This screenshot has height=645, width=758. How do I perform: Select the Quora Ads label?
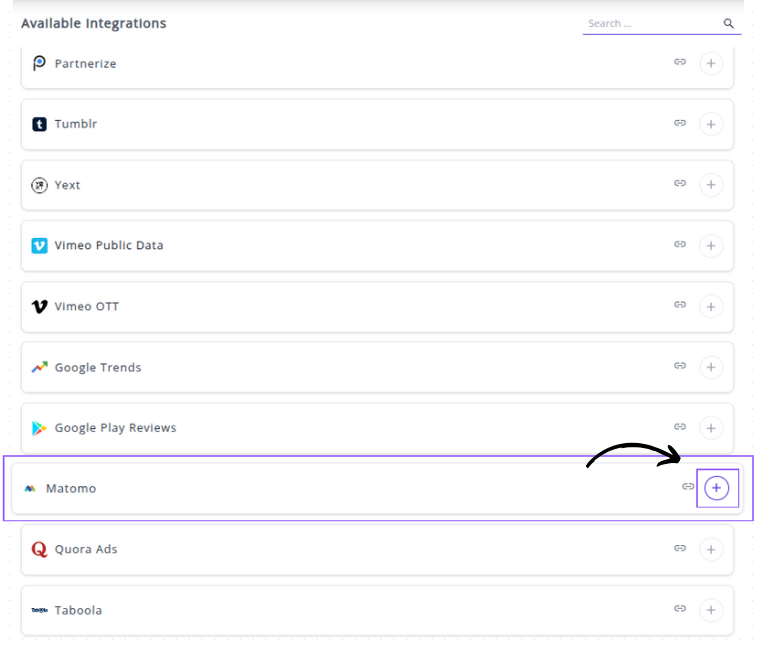pos(86,549)
